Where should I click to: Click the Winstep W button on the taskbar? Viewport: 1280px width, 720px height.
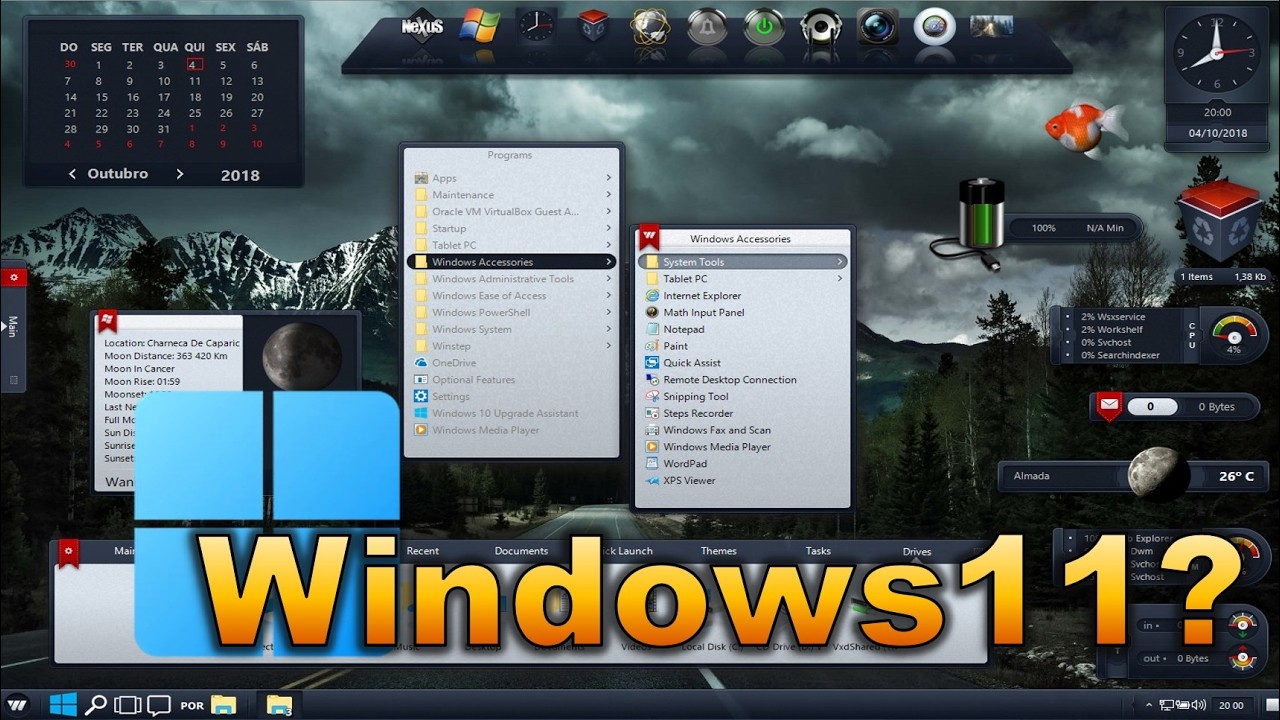click(x=19, y=704)
